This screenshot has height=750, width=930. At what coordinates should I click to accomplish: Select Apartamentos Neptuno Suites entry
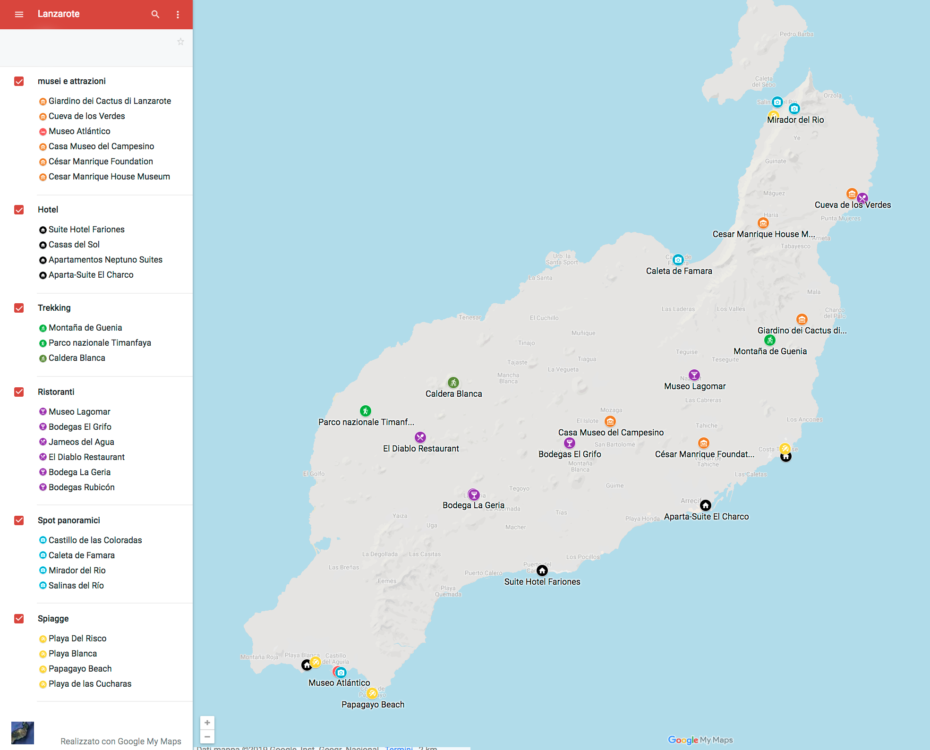pyautogui.click(x=106, y=260)
